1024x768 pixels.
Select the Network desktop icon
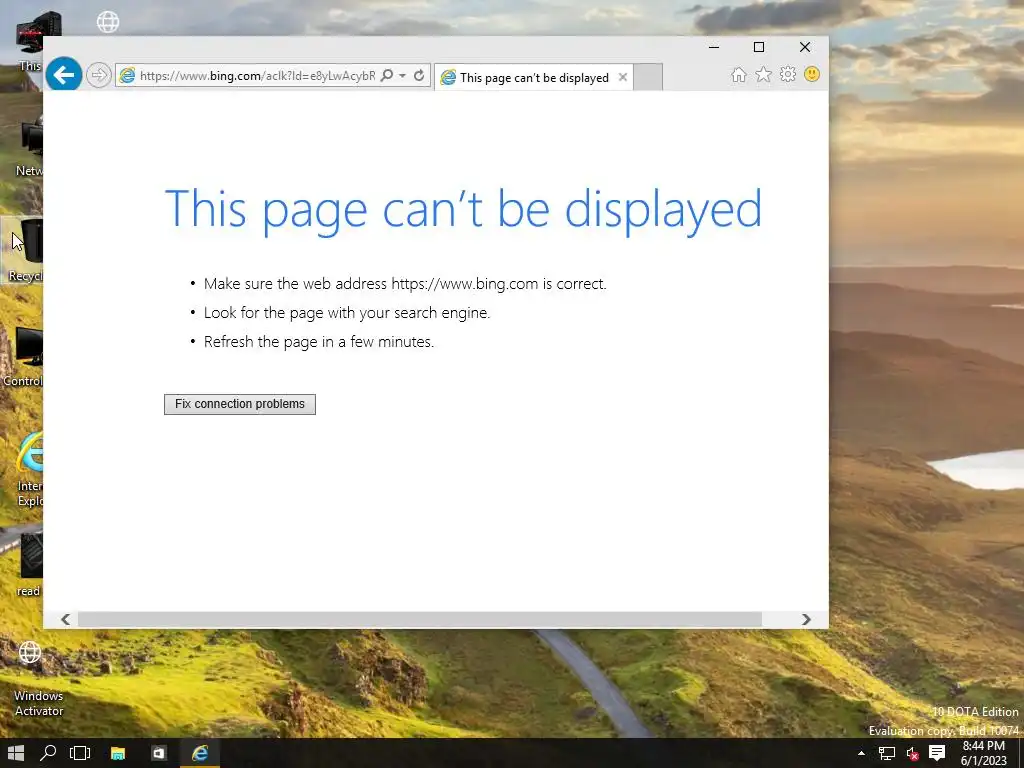pyautogui.click(x=29, y=147)
